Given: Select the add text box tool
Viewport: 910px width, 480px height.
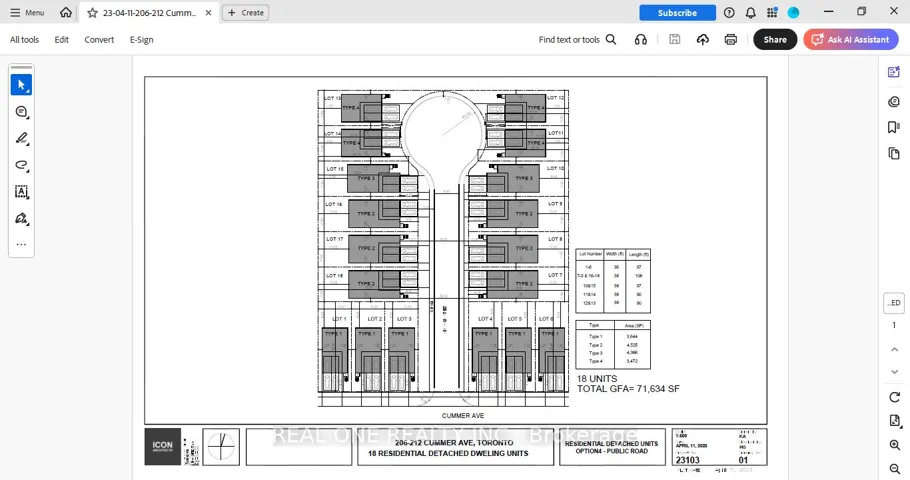Looking at the screenshot, I should [21, 192].
